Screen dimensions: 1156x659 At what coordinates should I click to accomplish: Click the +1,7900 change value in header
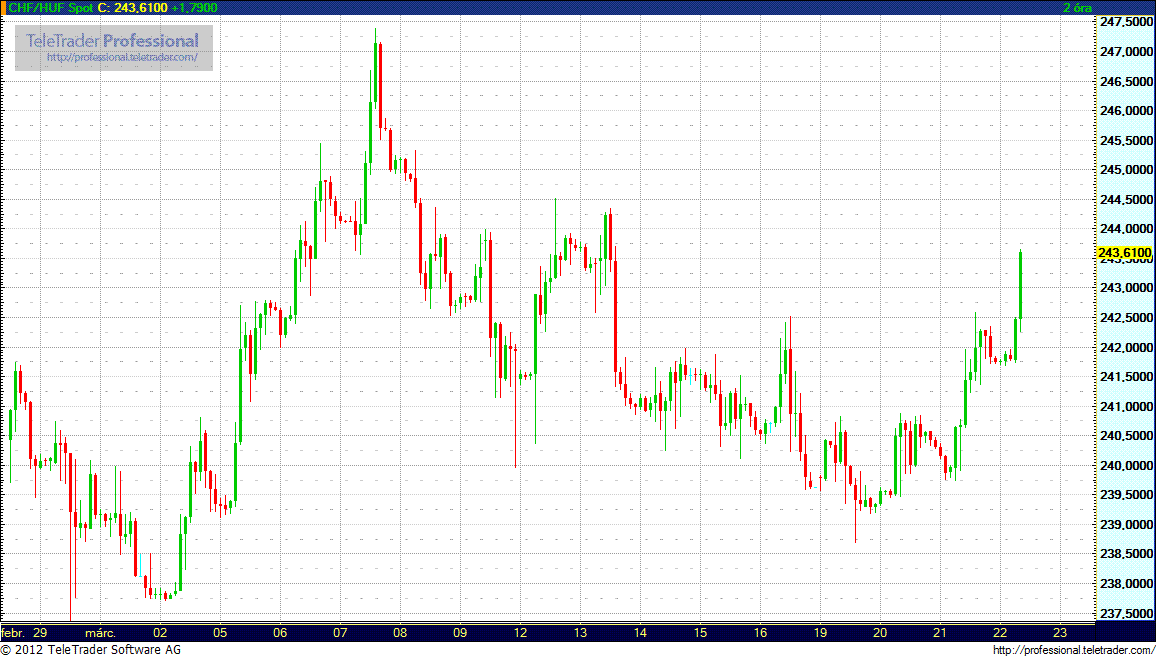tap(194, 8)
